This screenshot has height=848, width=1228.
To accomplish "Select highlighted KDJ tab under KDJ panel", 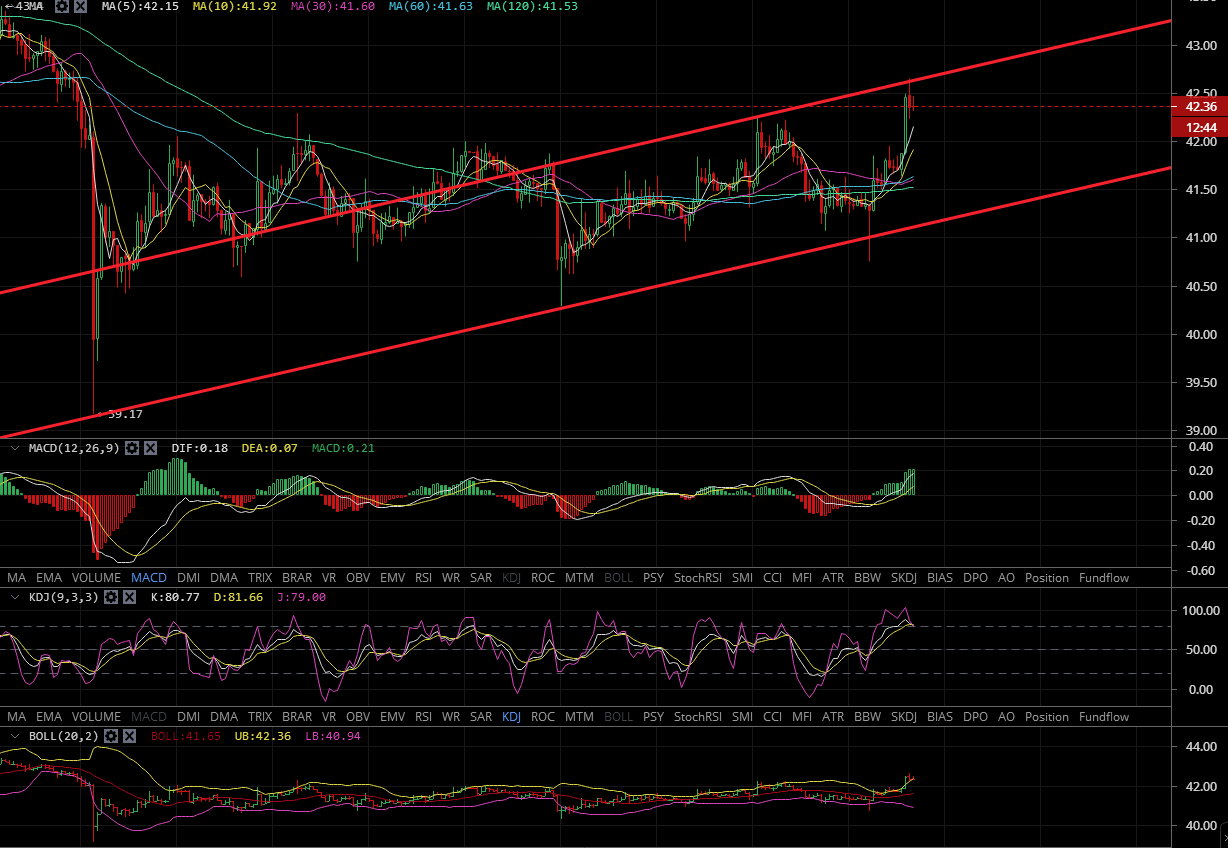I will click(511, 717).
